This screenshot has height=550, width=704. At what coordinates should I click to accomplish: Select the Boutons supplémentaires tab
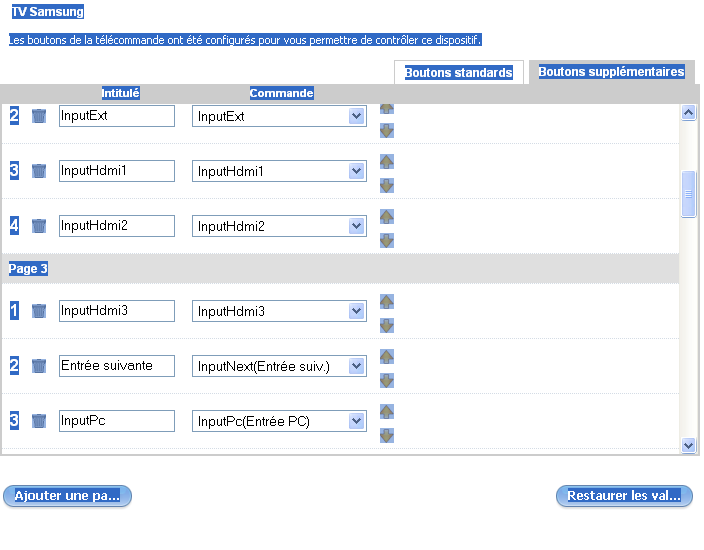(x=612, y=72)
